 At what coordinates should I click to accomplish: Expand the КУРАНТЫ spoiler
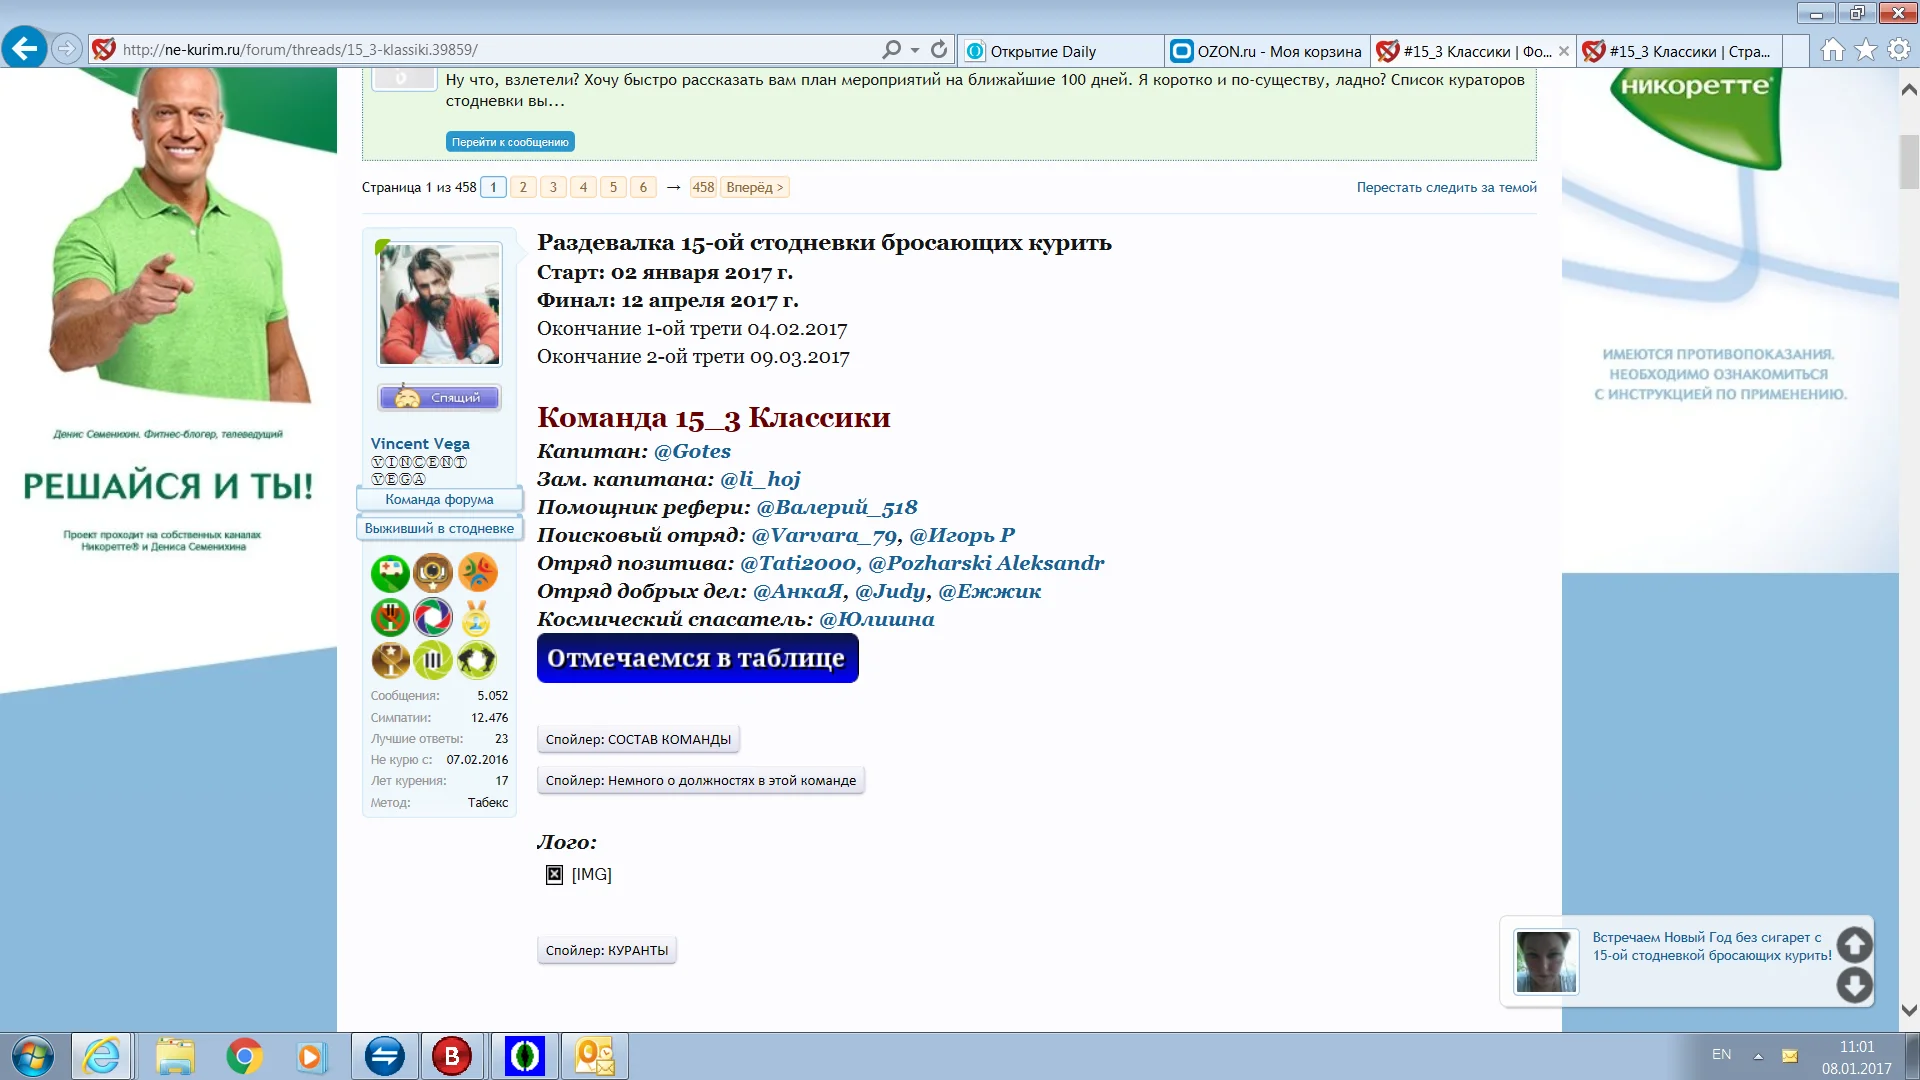(x=606, y=951)
